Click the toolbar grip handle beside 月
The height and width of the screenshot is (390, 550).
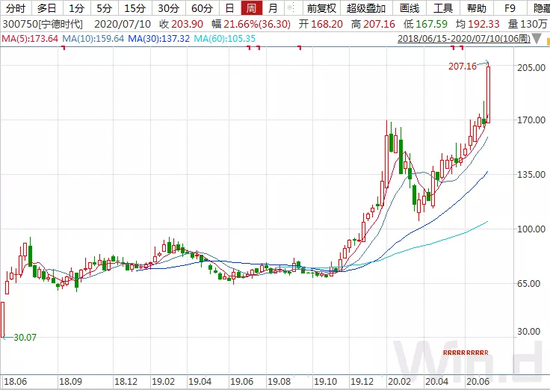(x=290, y=8)
